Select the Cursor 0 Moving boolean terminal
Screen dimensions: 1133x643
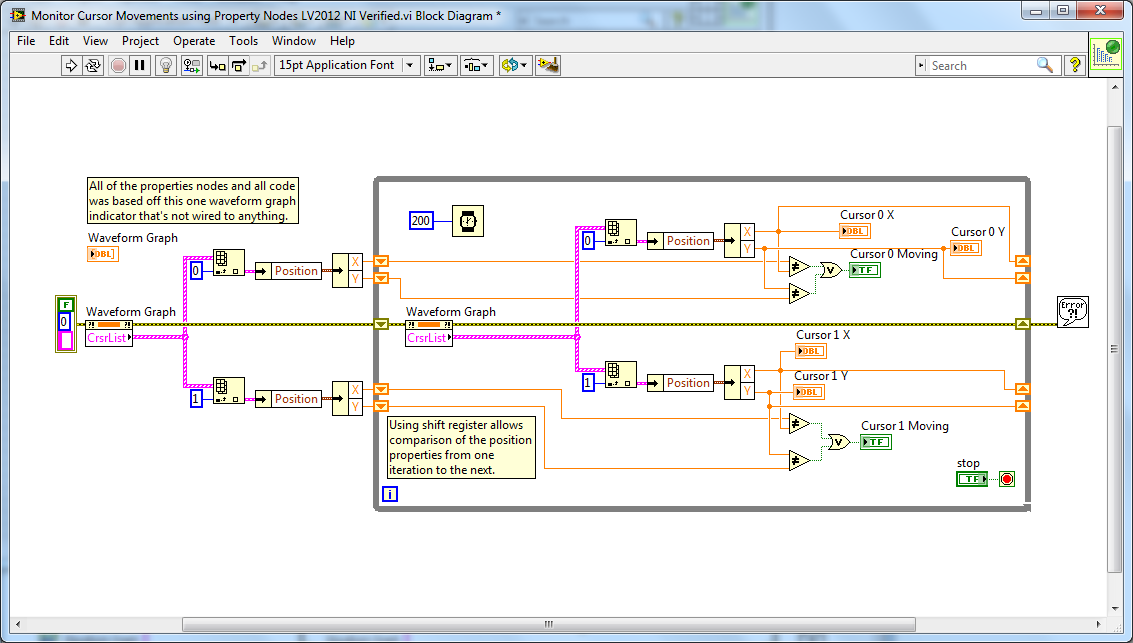click(x=865, y=270)
